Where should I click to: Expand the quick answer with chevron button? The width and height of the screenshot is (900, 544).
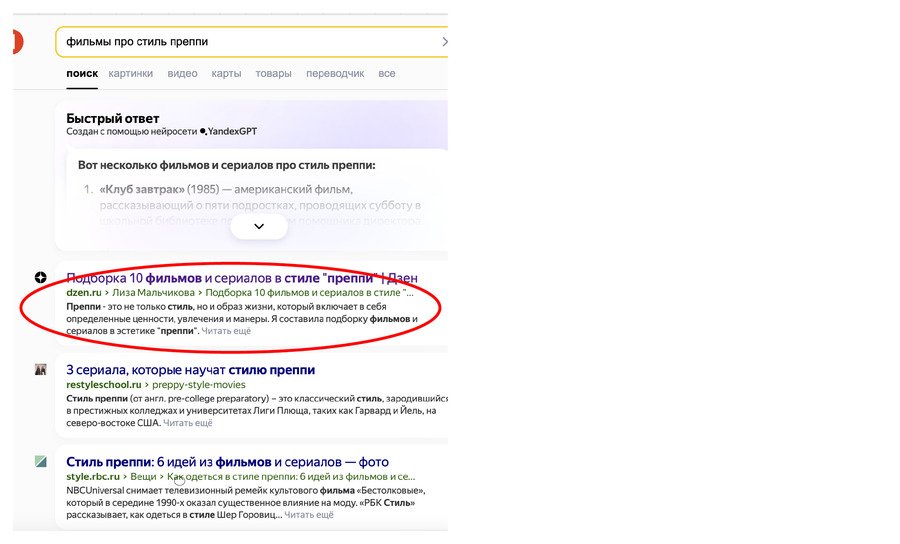pyautogui.click(x=259, y=226)
